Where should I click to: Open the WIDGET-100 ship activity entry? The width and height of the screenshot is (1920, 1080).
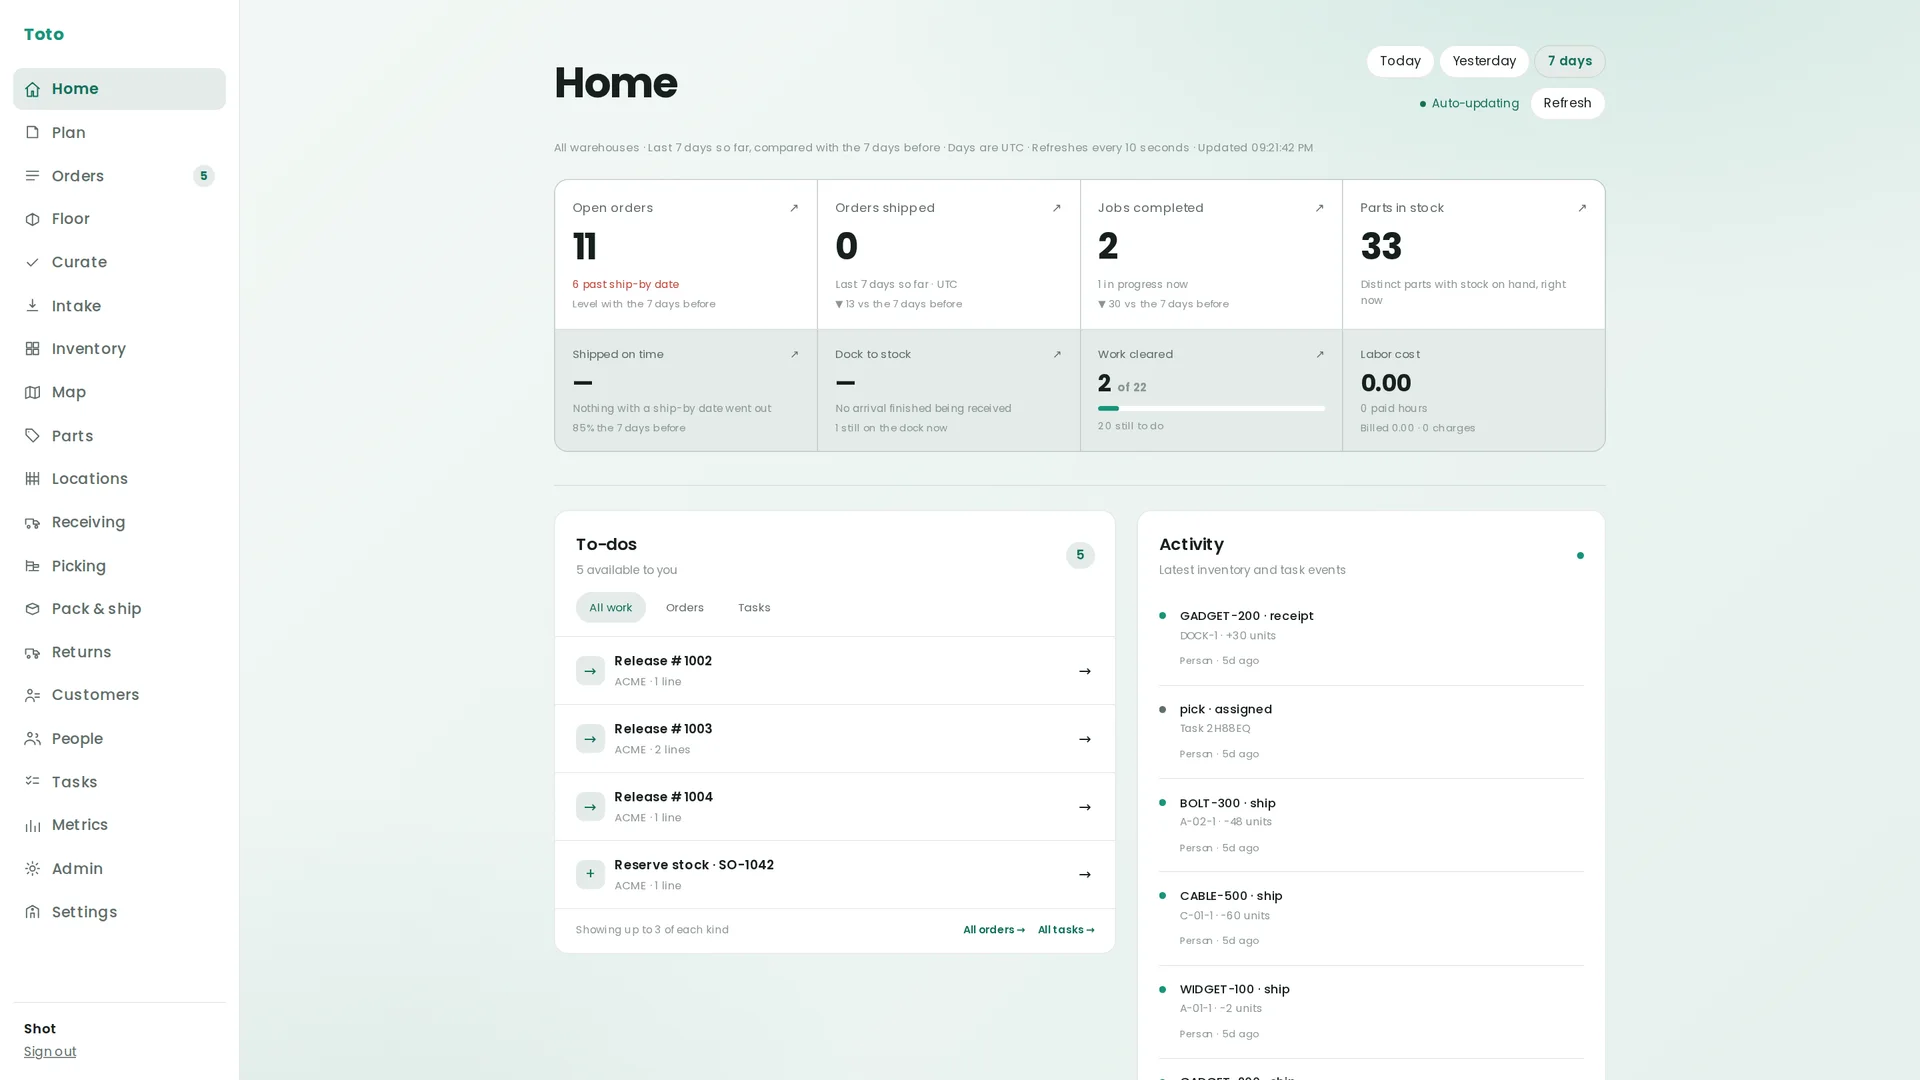click(1371, 1011)
